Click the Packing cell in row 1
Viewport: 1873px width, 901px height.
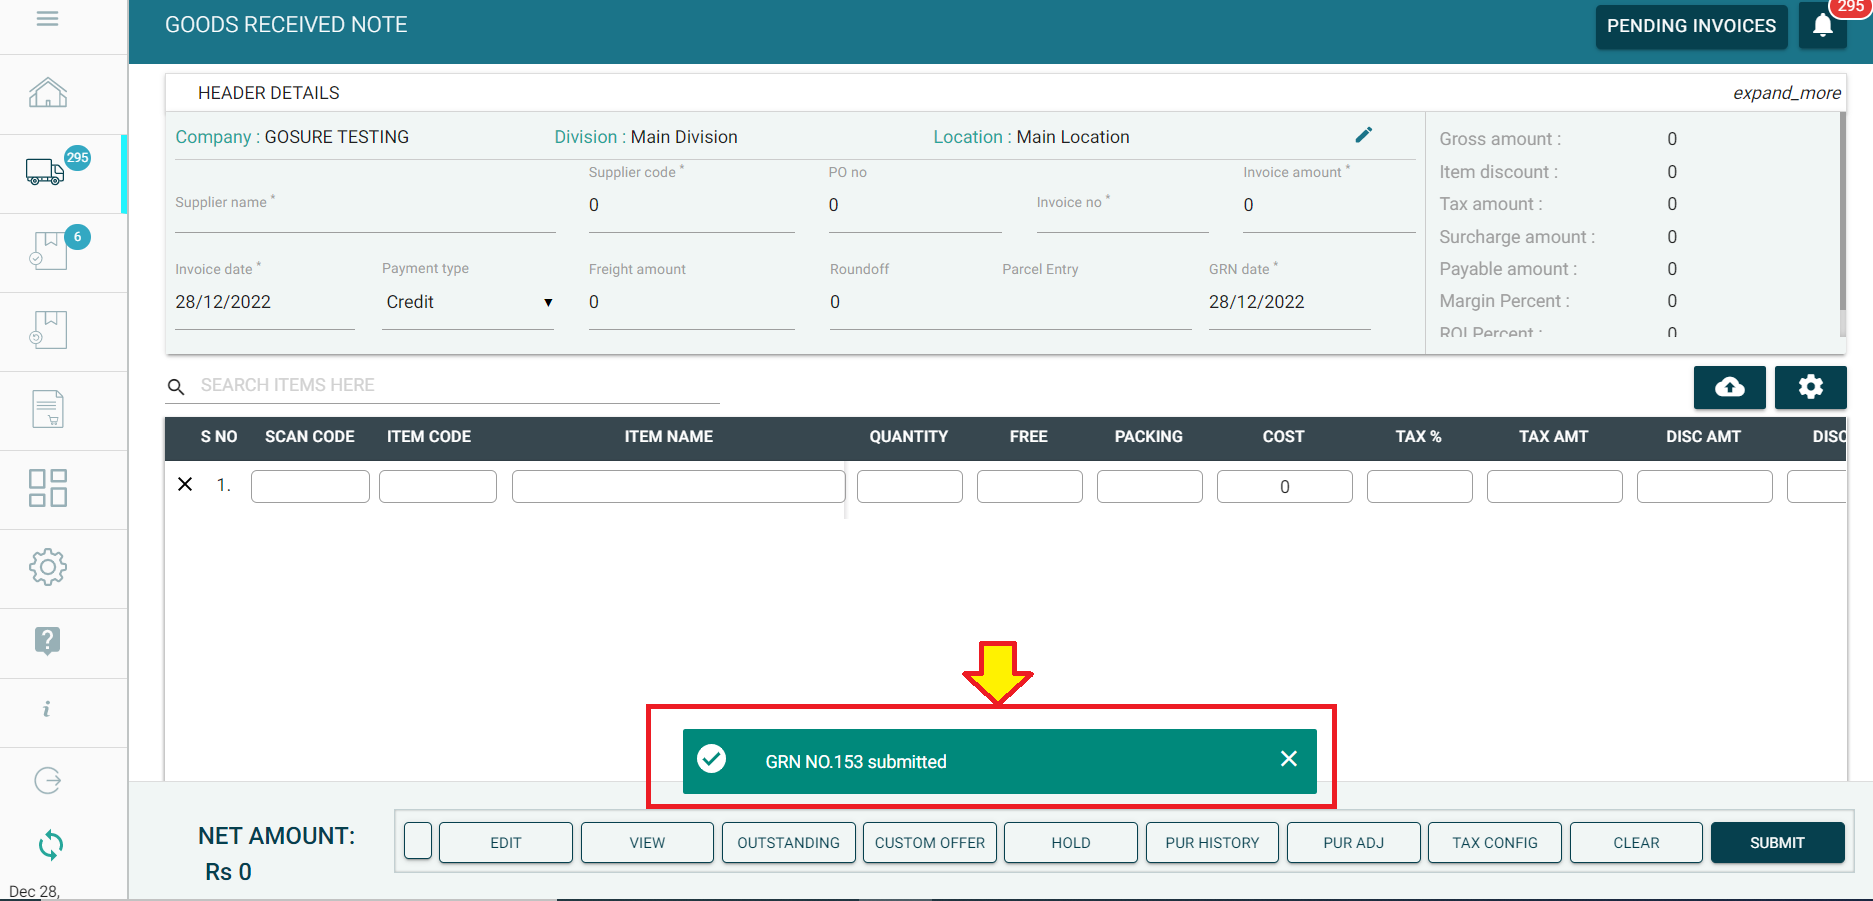(x=1150, y=486)
